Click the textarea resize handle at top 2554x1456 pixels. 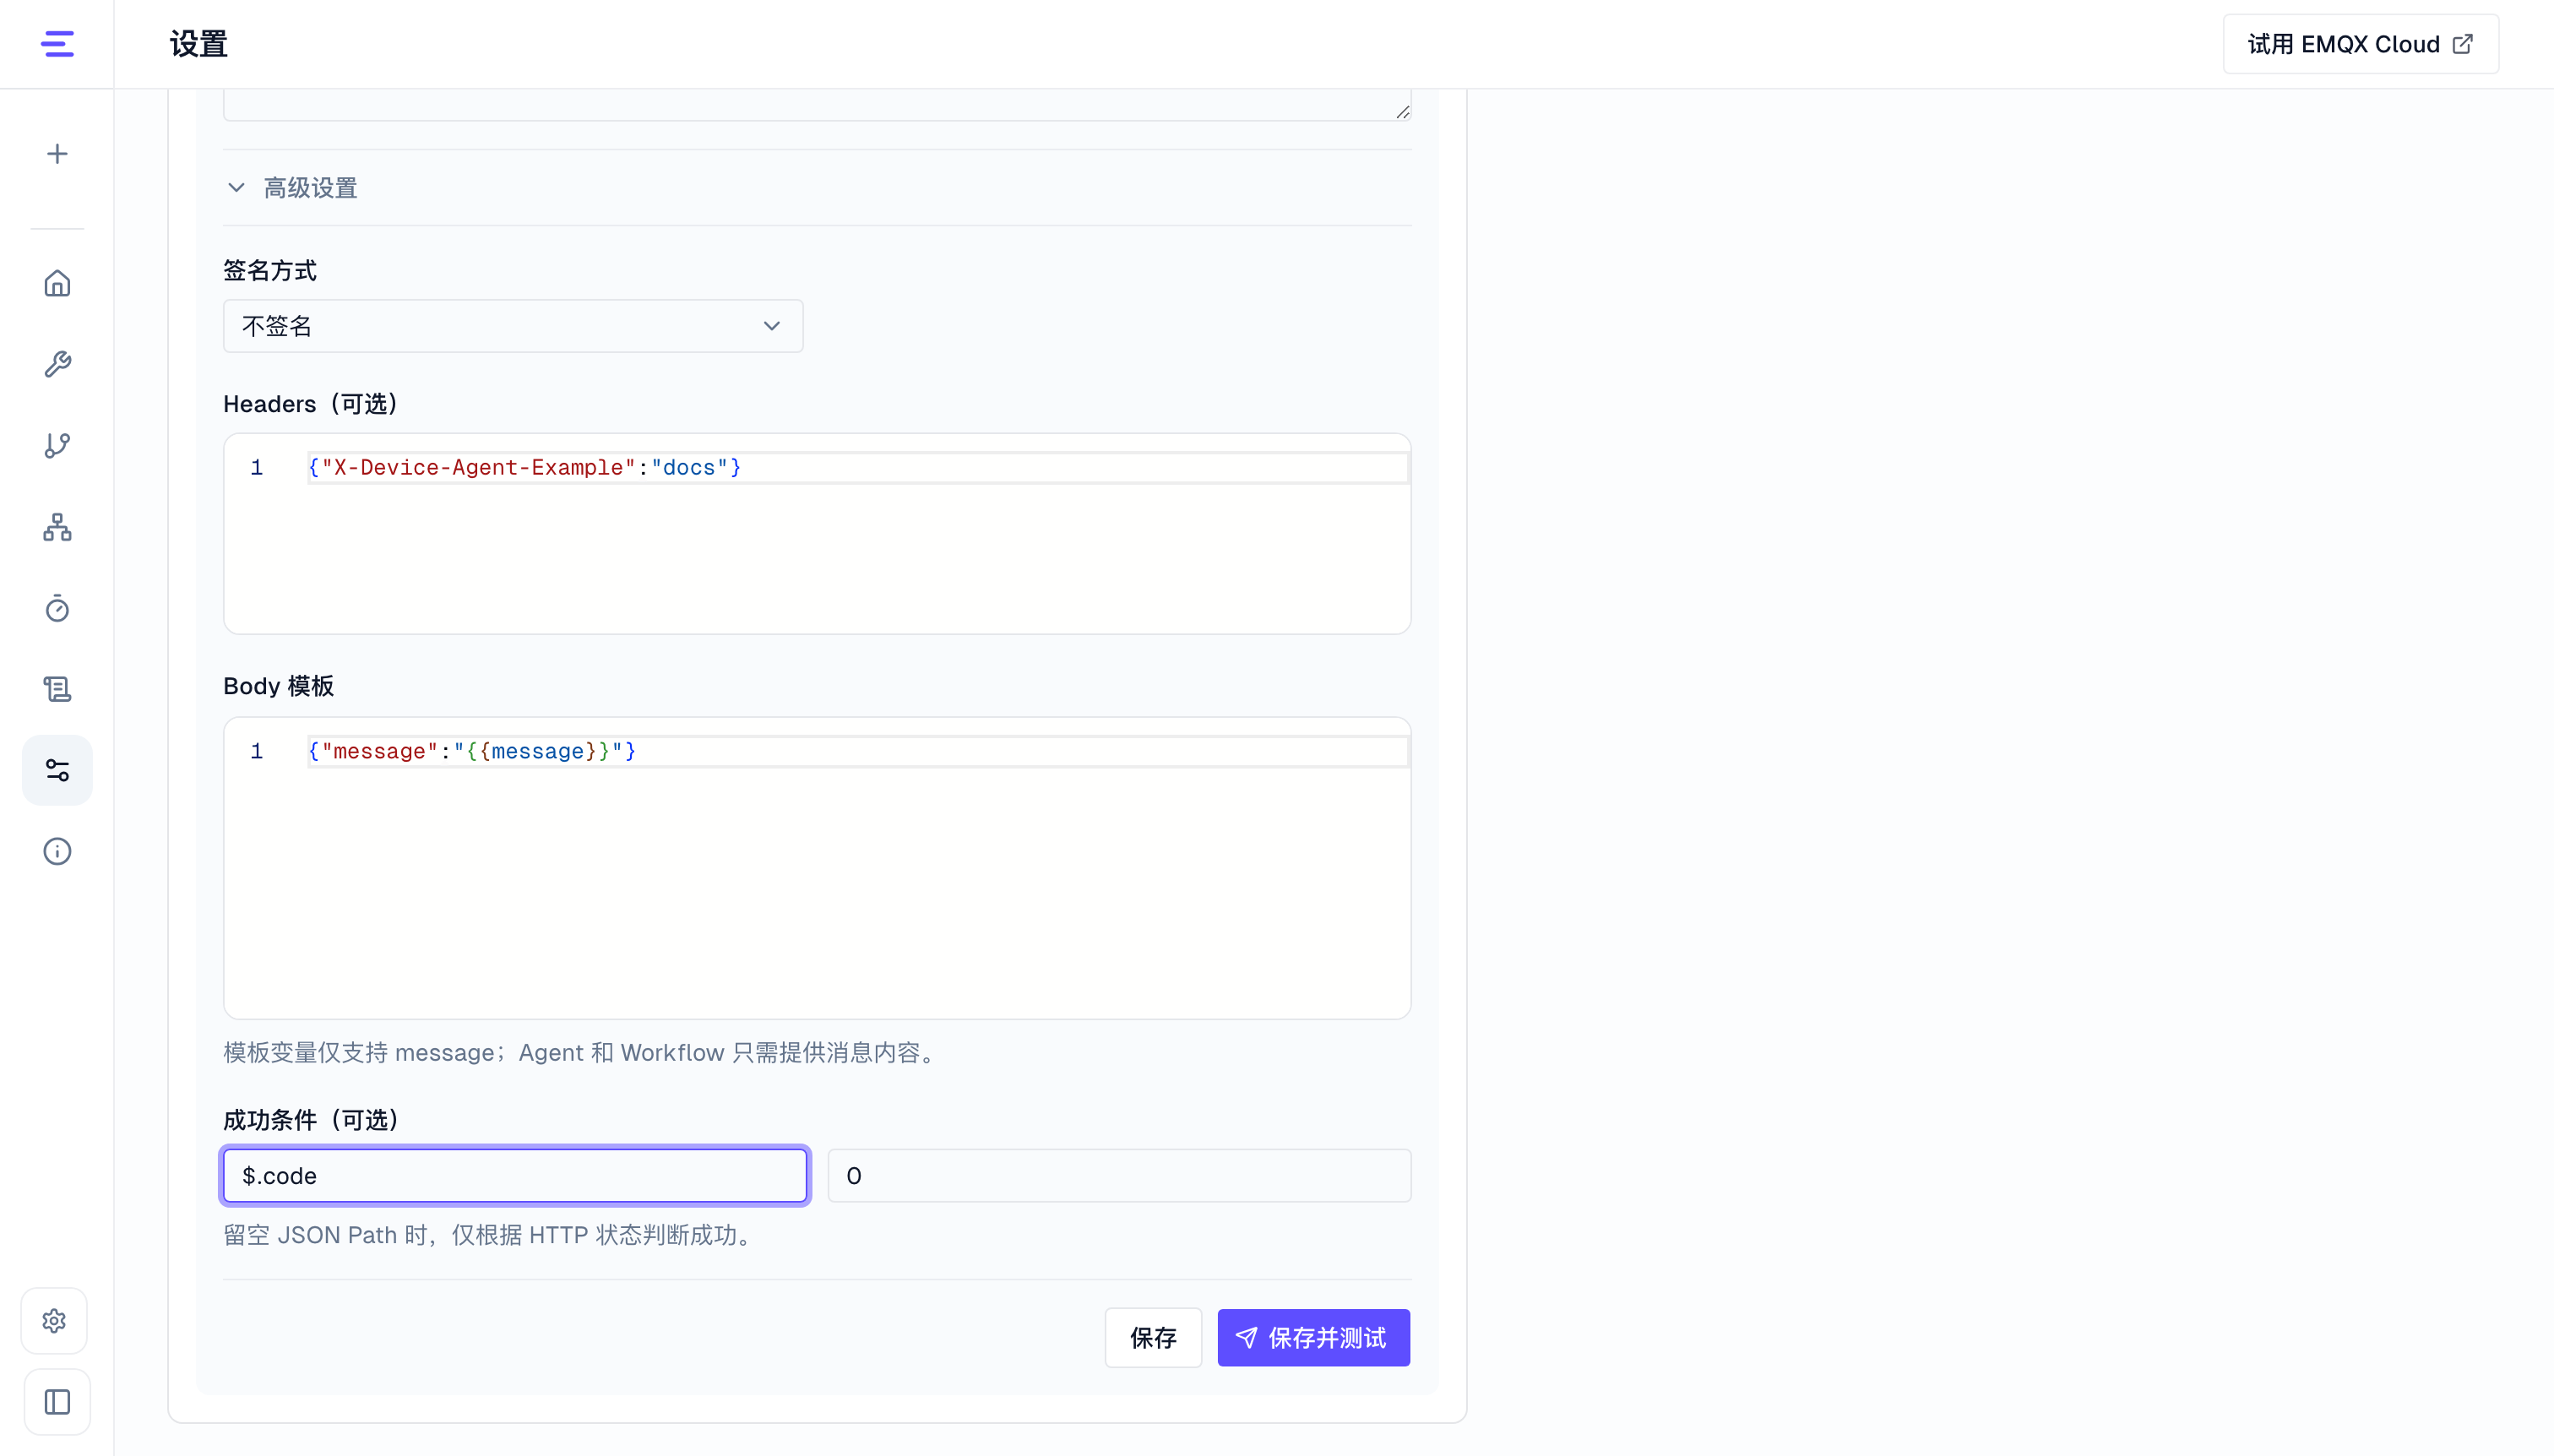pyautogui.click(x=1402, y=112)
